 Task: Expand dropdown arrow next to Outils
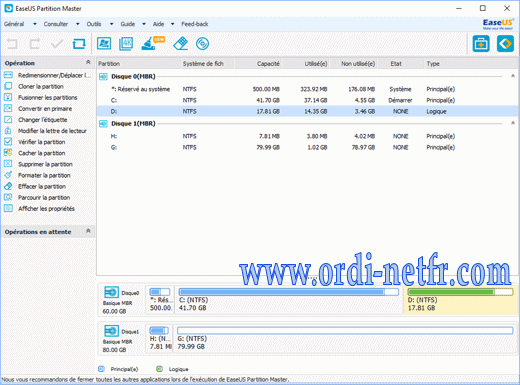click(111, 24)
